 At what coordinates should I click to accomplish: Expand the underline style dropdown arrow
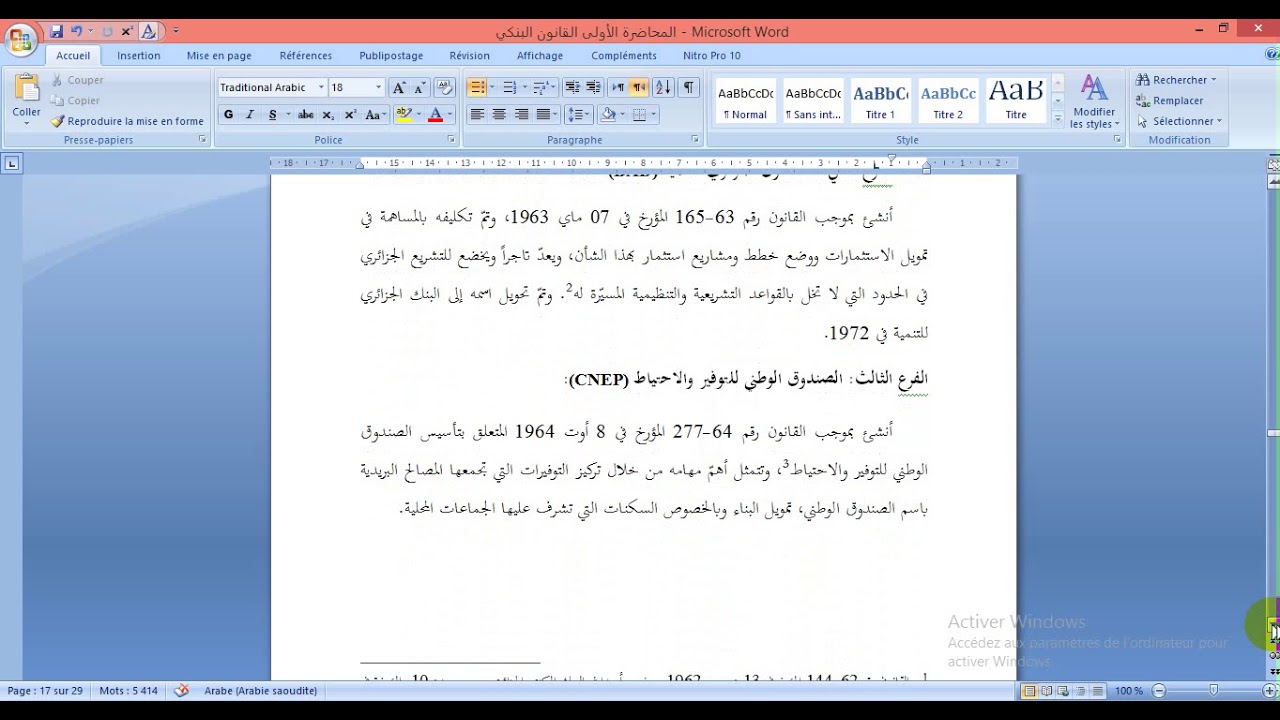288,115
